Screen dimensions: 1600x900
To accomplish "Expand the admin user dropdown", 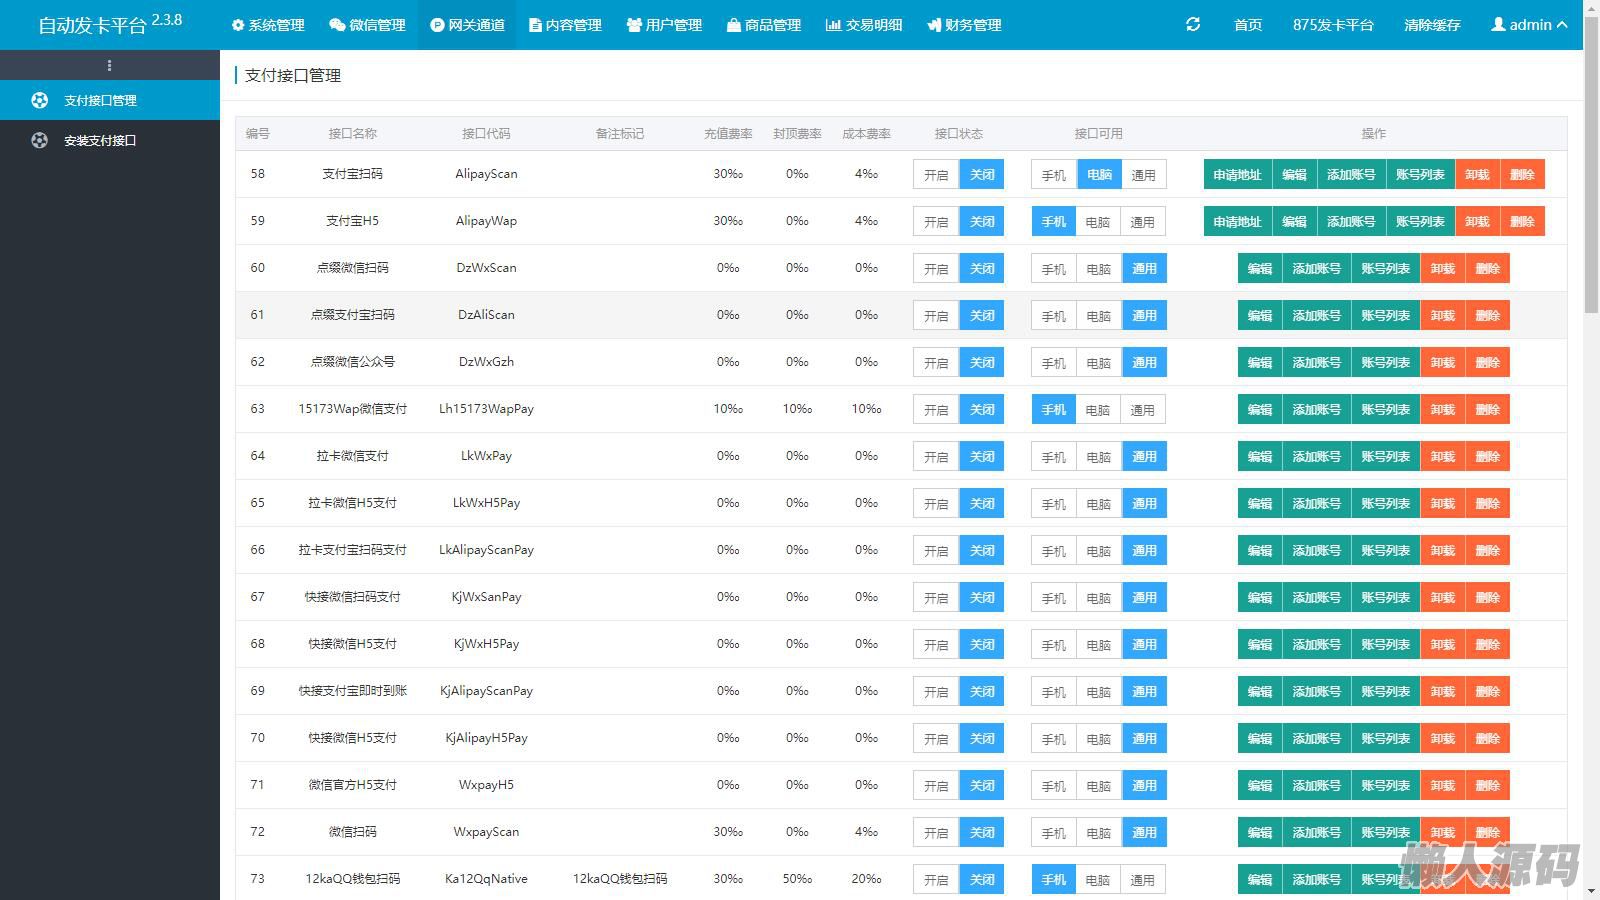I will (x=1529, y=24).
